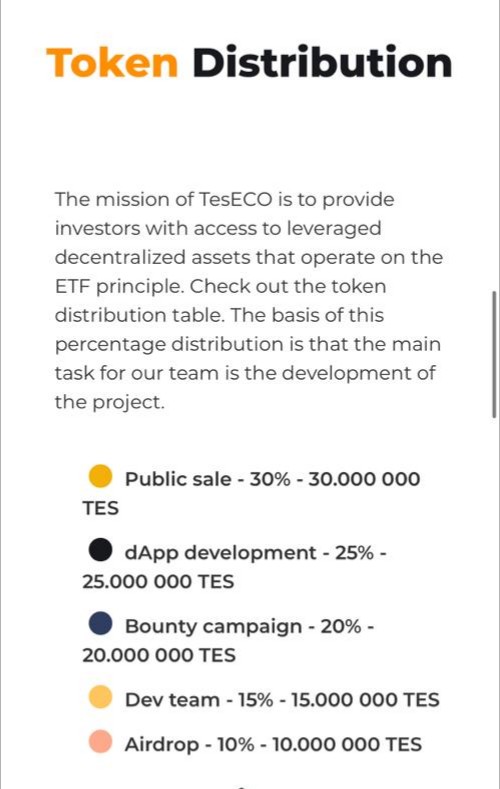Select the salmon Airdrop legend dot
The width and height of the screenshot is (500, 789).
[100, 742]
